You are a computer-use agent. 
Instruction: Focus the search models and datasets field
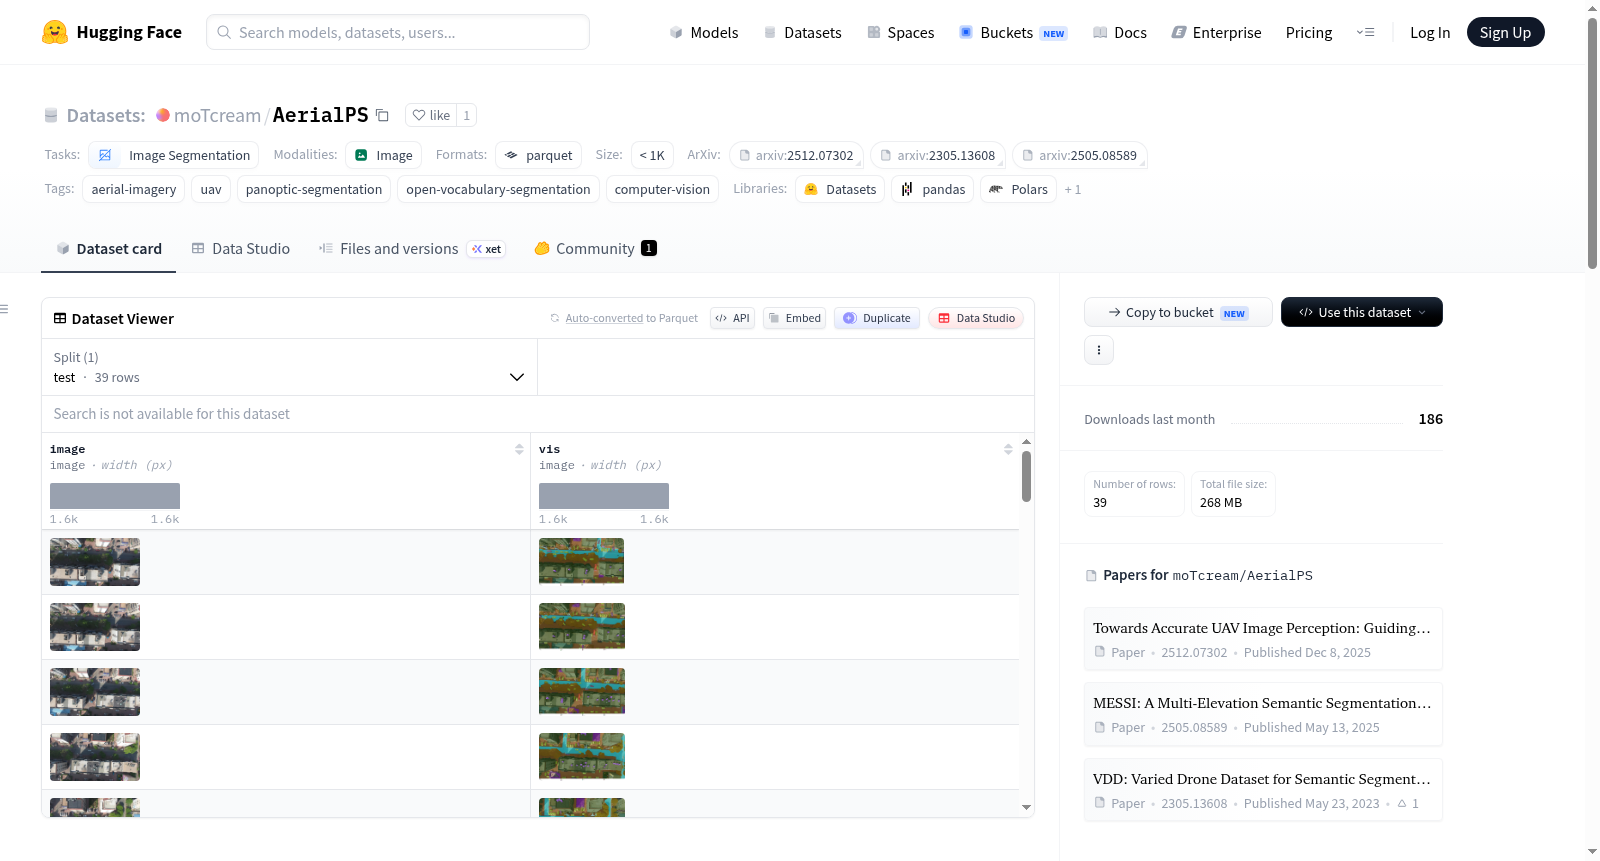[398, 32]
